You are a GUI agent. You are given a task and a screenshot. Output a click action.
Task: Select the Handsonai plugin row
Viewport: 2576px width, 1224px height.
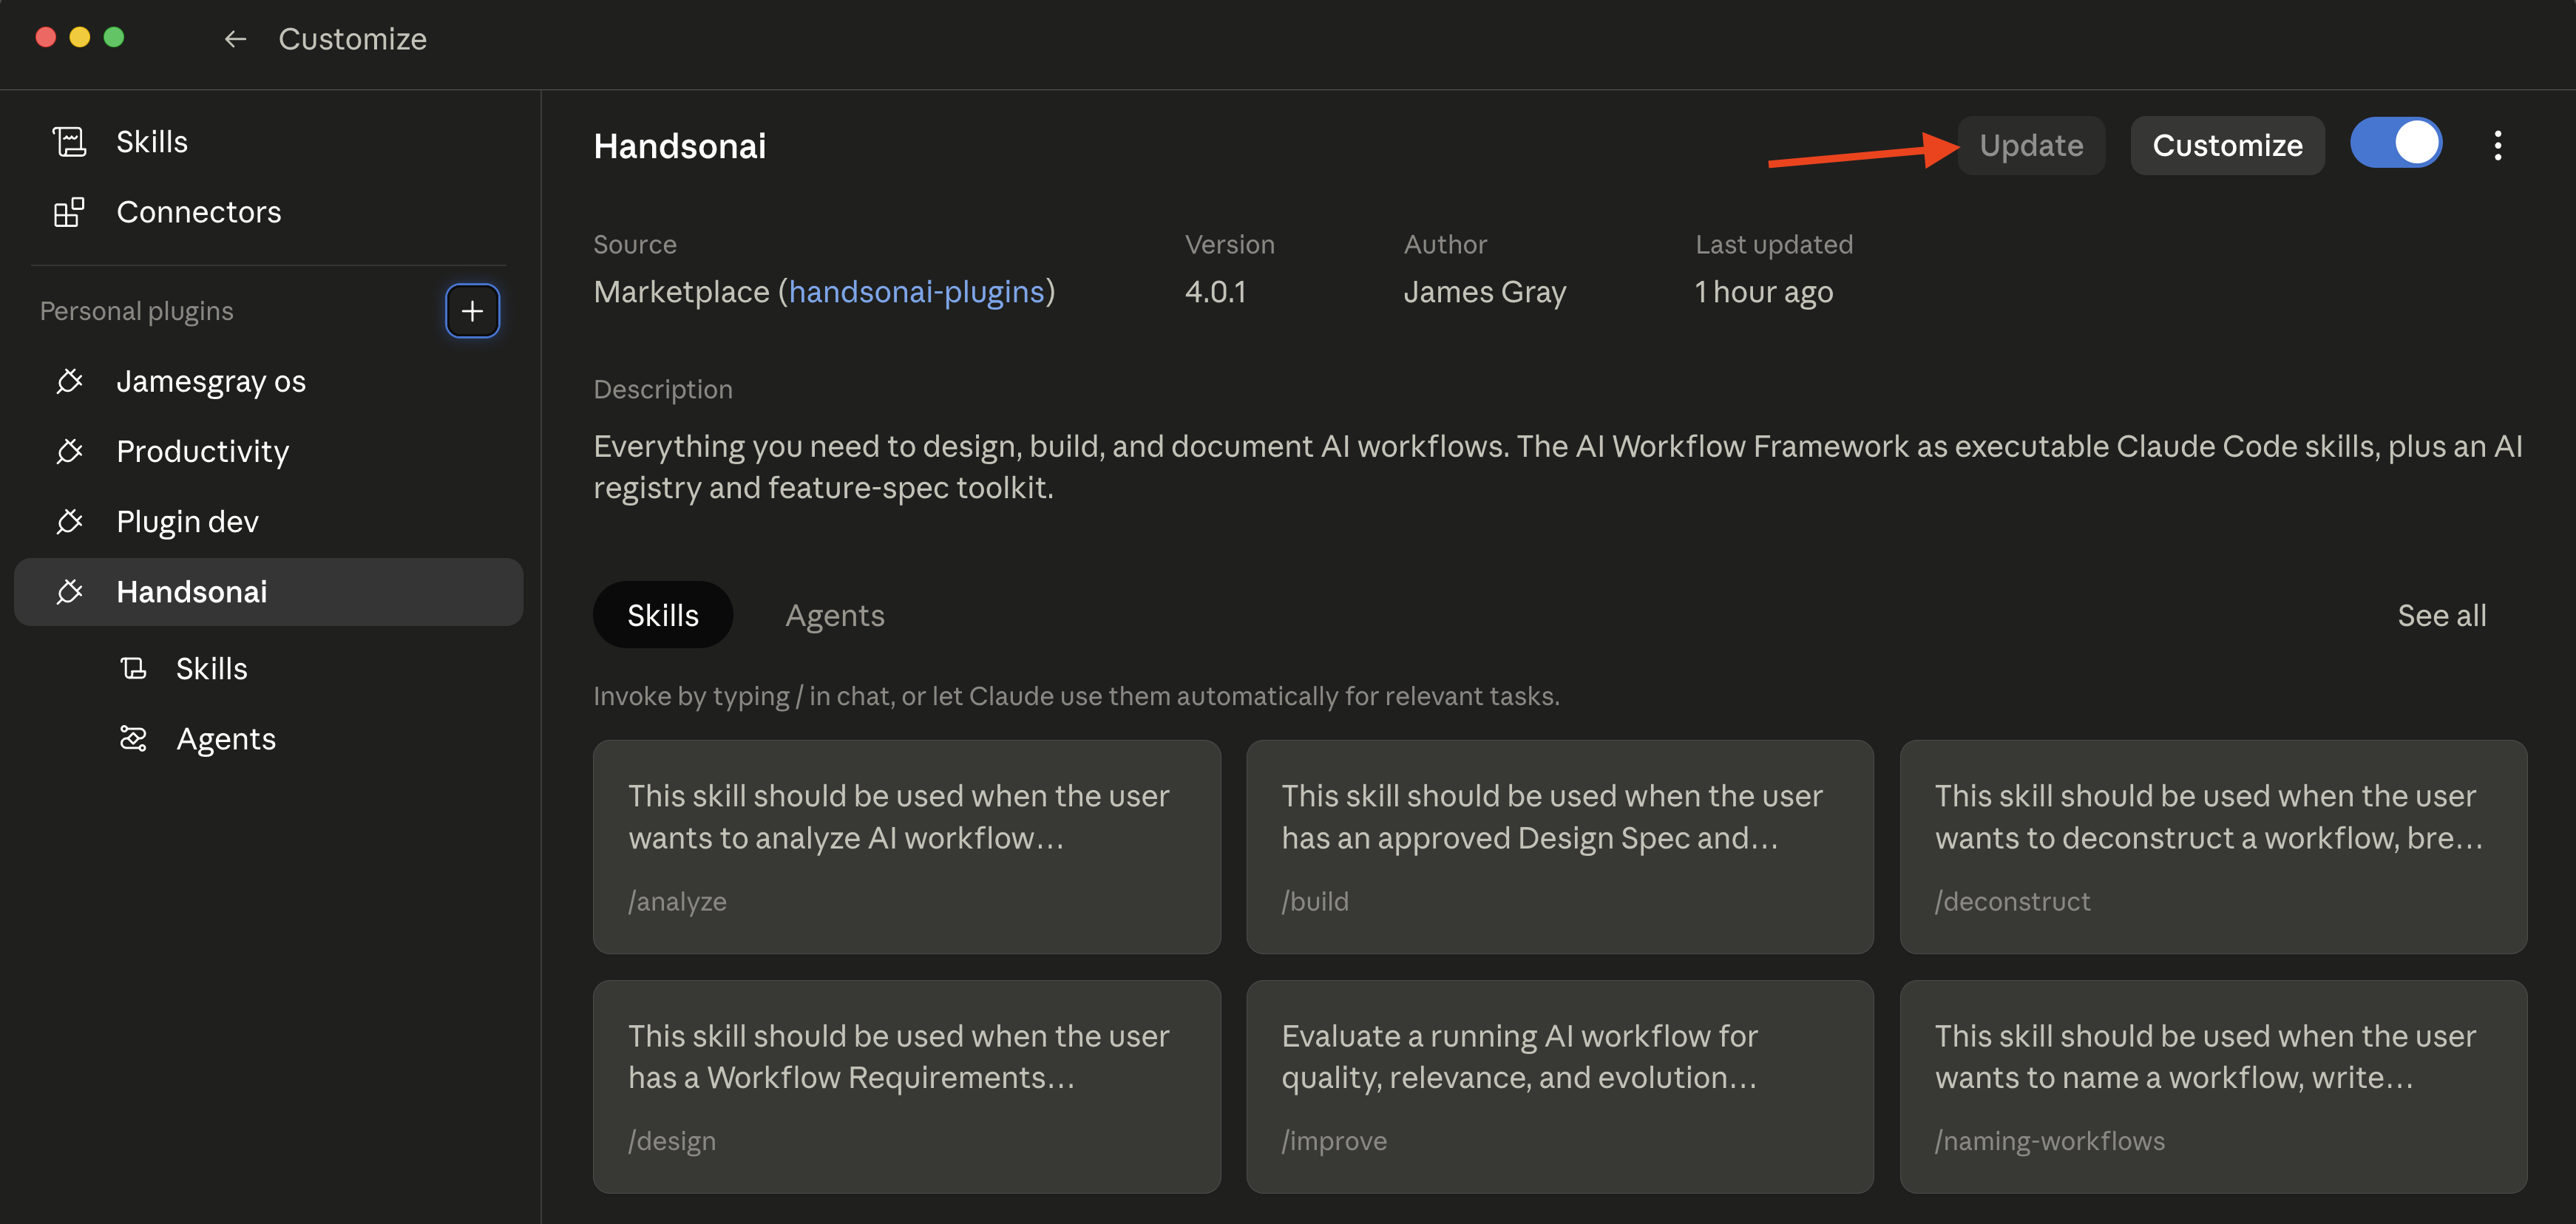click(x=269, y=592)
